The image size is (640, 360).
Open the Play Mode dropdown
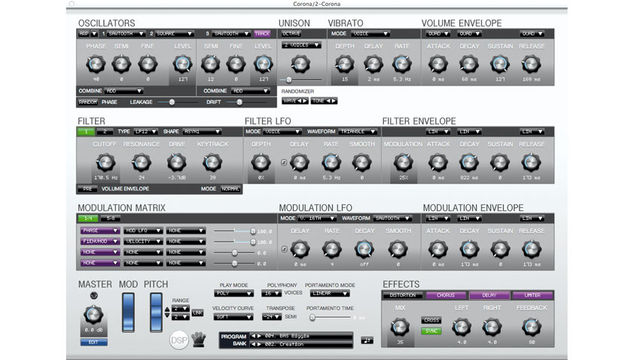(x=234, y=293)
